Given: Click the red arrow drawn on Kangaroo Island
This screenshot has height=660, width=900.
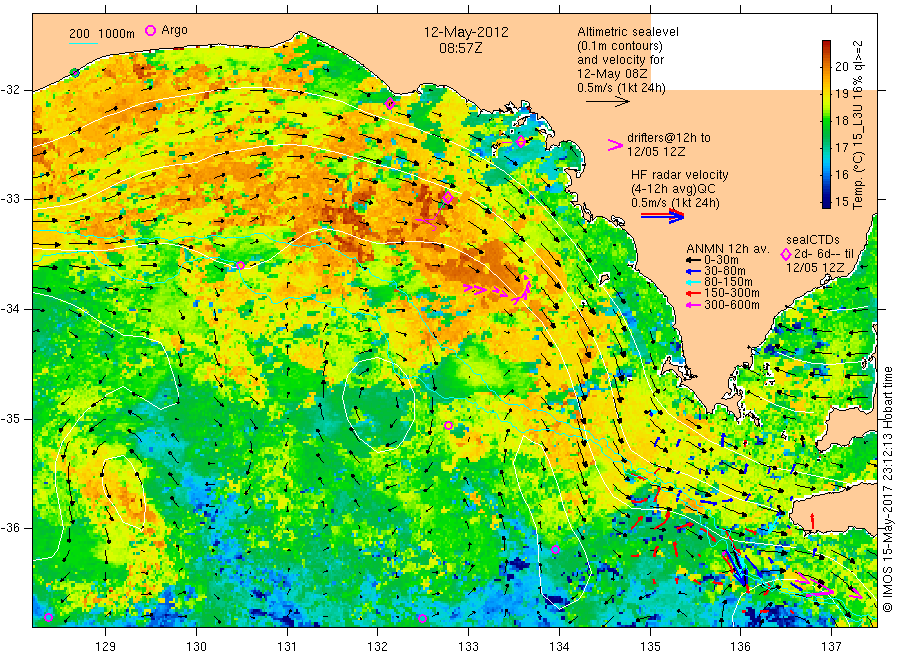Looking at the screenshot, I should (812, 521).
